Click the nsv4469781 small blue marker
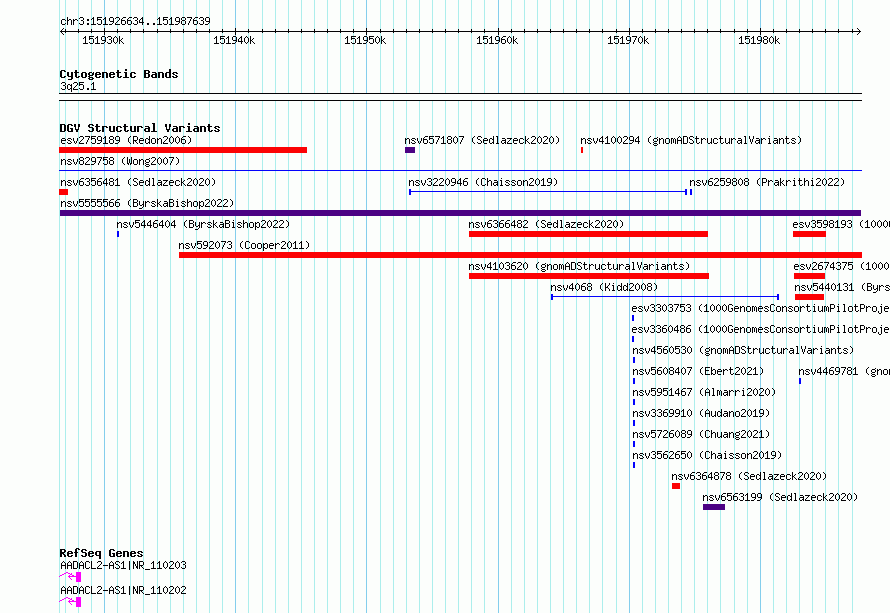The width and height of the screenshot is (890, 613). pyautogui.click(x=800, y=381)
